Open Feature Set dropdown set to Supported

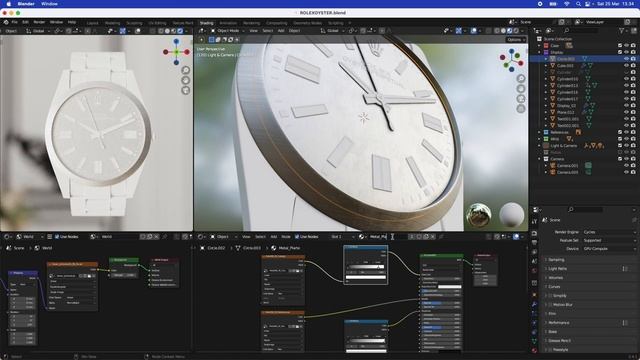tap(609, 240)
